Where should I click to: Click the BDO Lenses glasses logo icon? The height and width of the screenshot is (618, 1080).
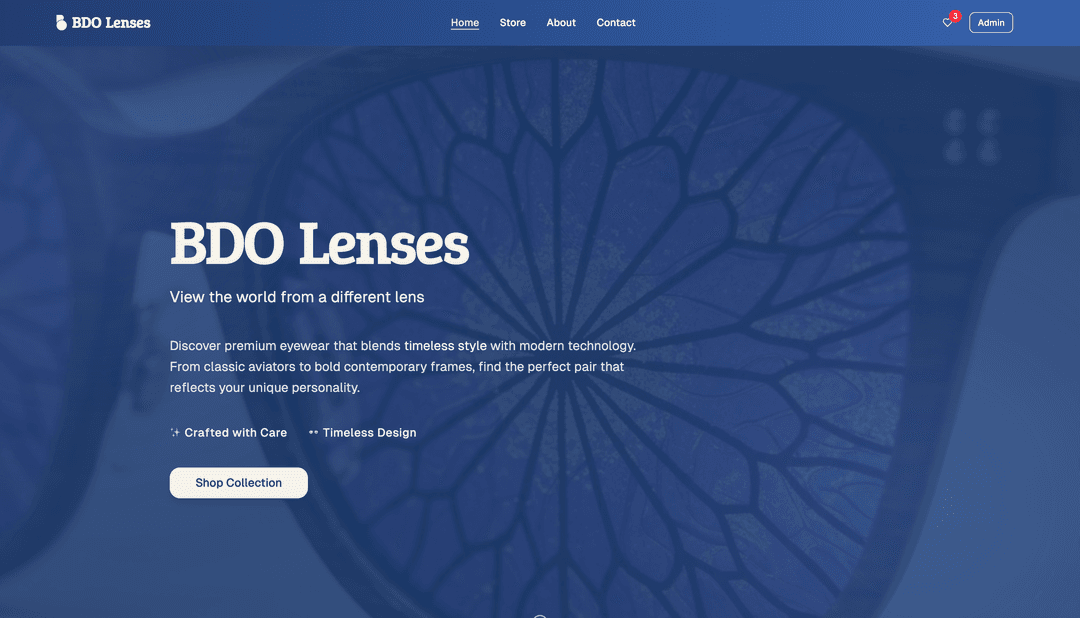60,21
